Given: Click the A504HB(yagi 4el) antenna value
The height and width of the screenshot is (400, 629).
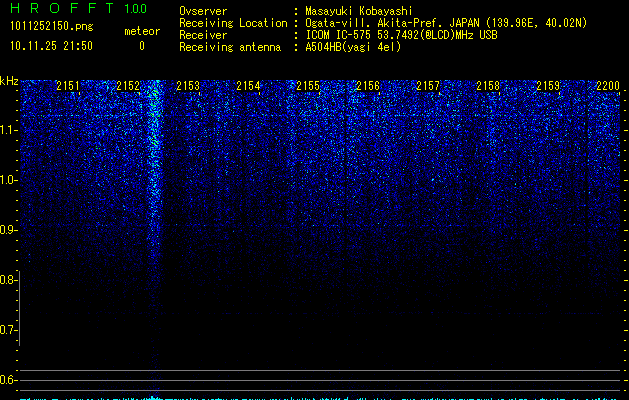Looking at the screenshot, I should (353, 47).
